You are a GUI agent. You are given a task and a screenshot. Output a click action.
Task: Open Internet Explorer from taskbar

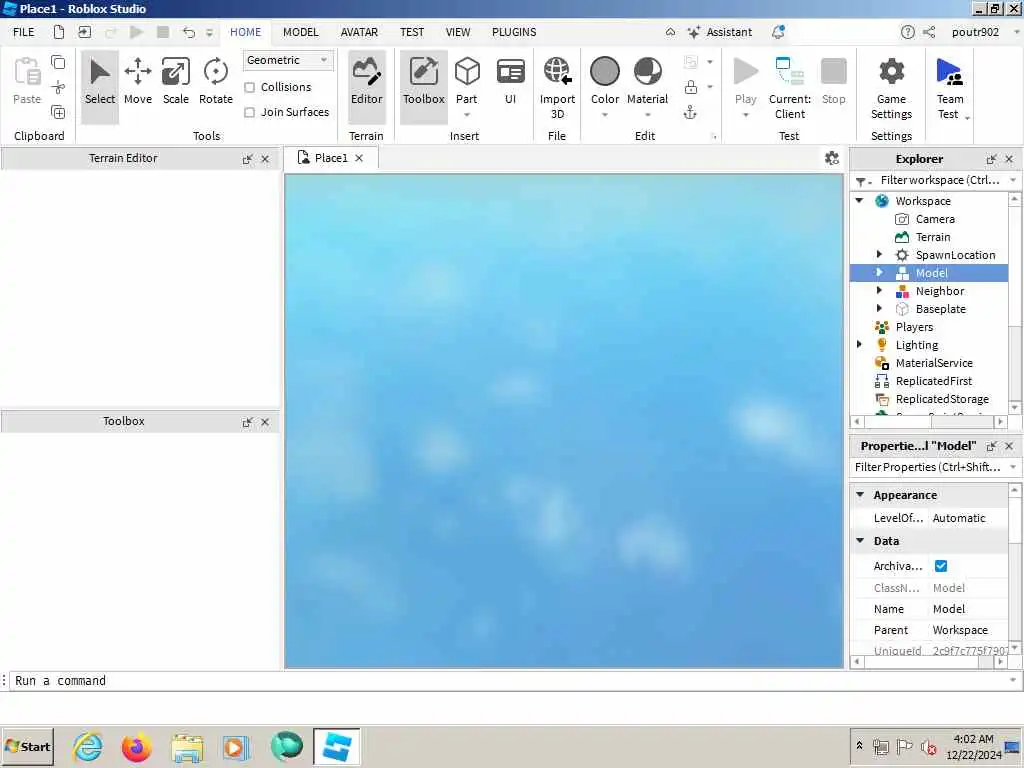[x=88, y=747]
